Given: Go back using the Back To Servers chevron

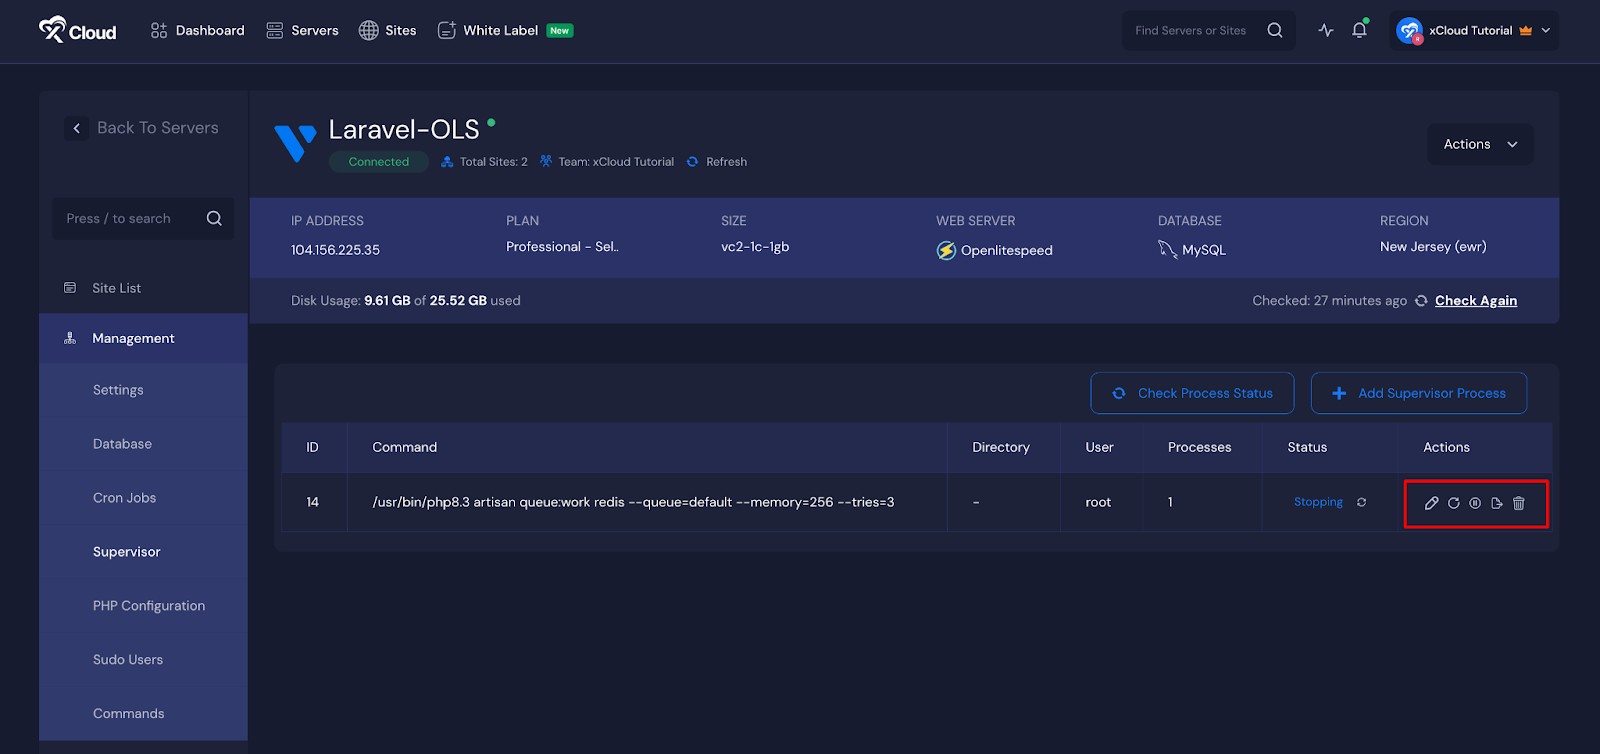Looking at the screenshot, I should 77,128.
